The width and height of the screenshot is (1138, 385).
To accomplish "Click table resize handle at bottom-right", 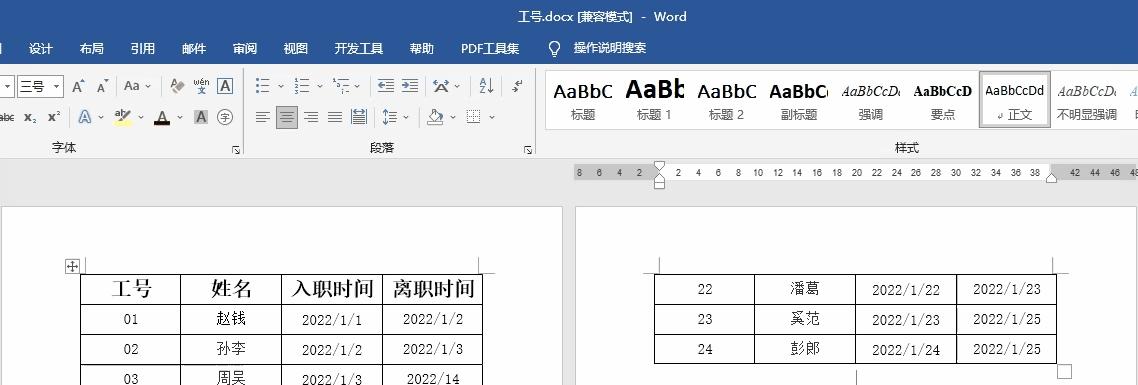I will (x=1064, y=372).
